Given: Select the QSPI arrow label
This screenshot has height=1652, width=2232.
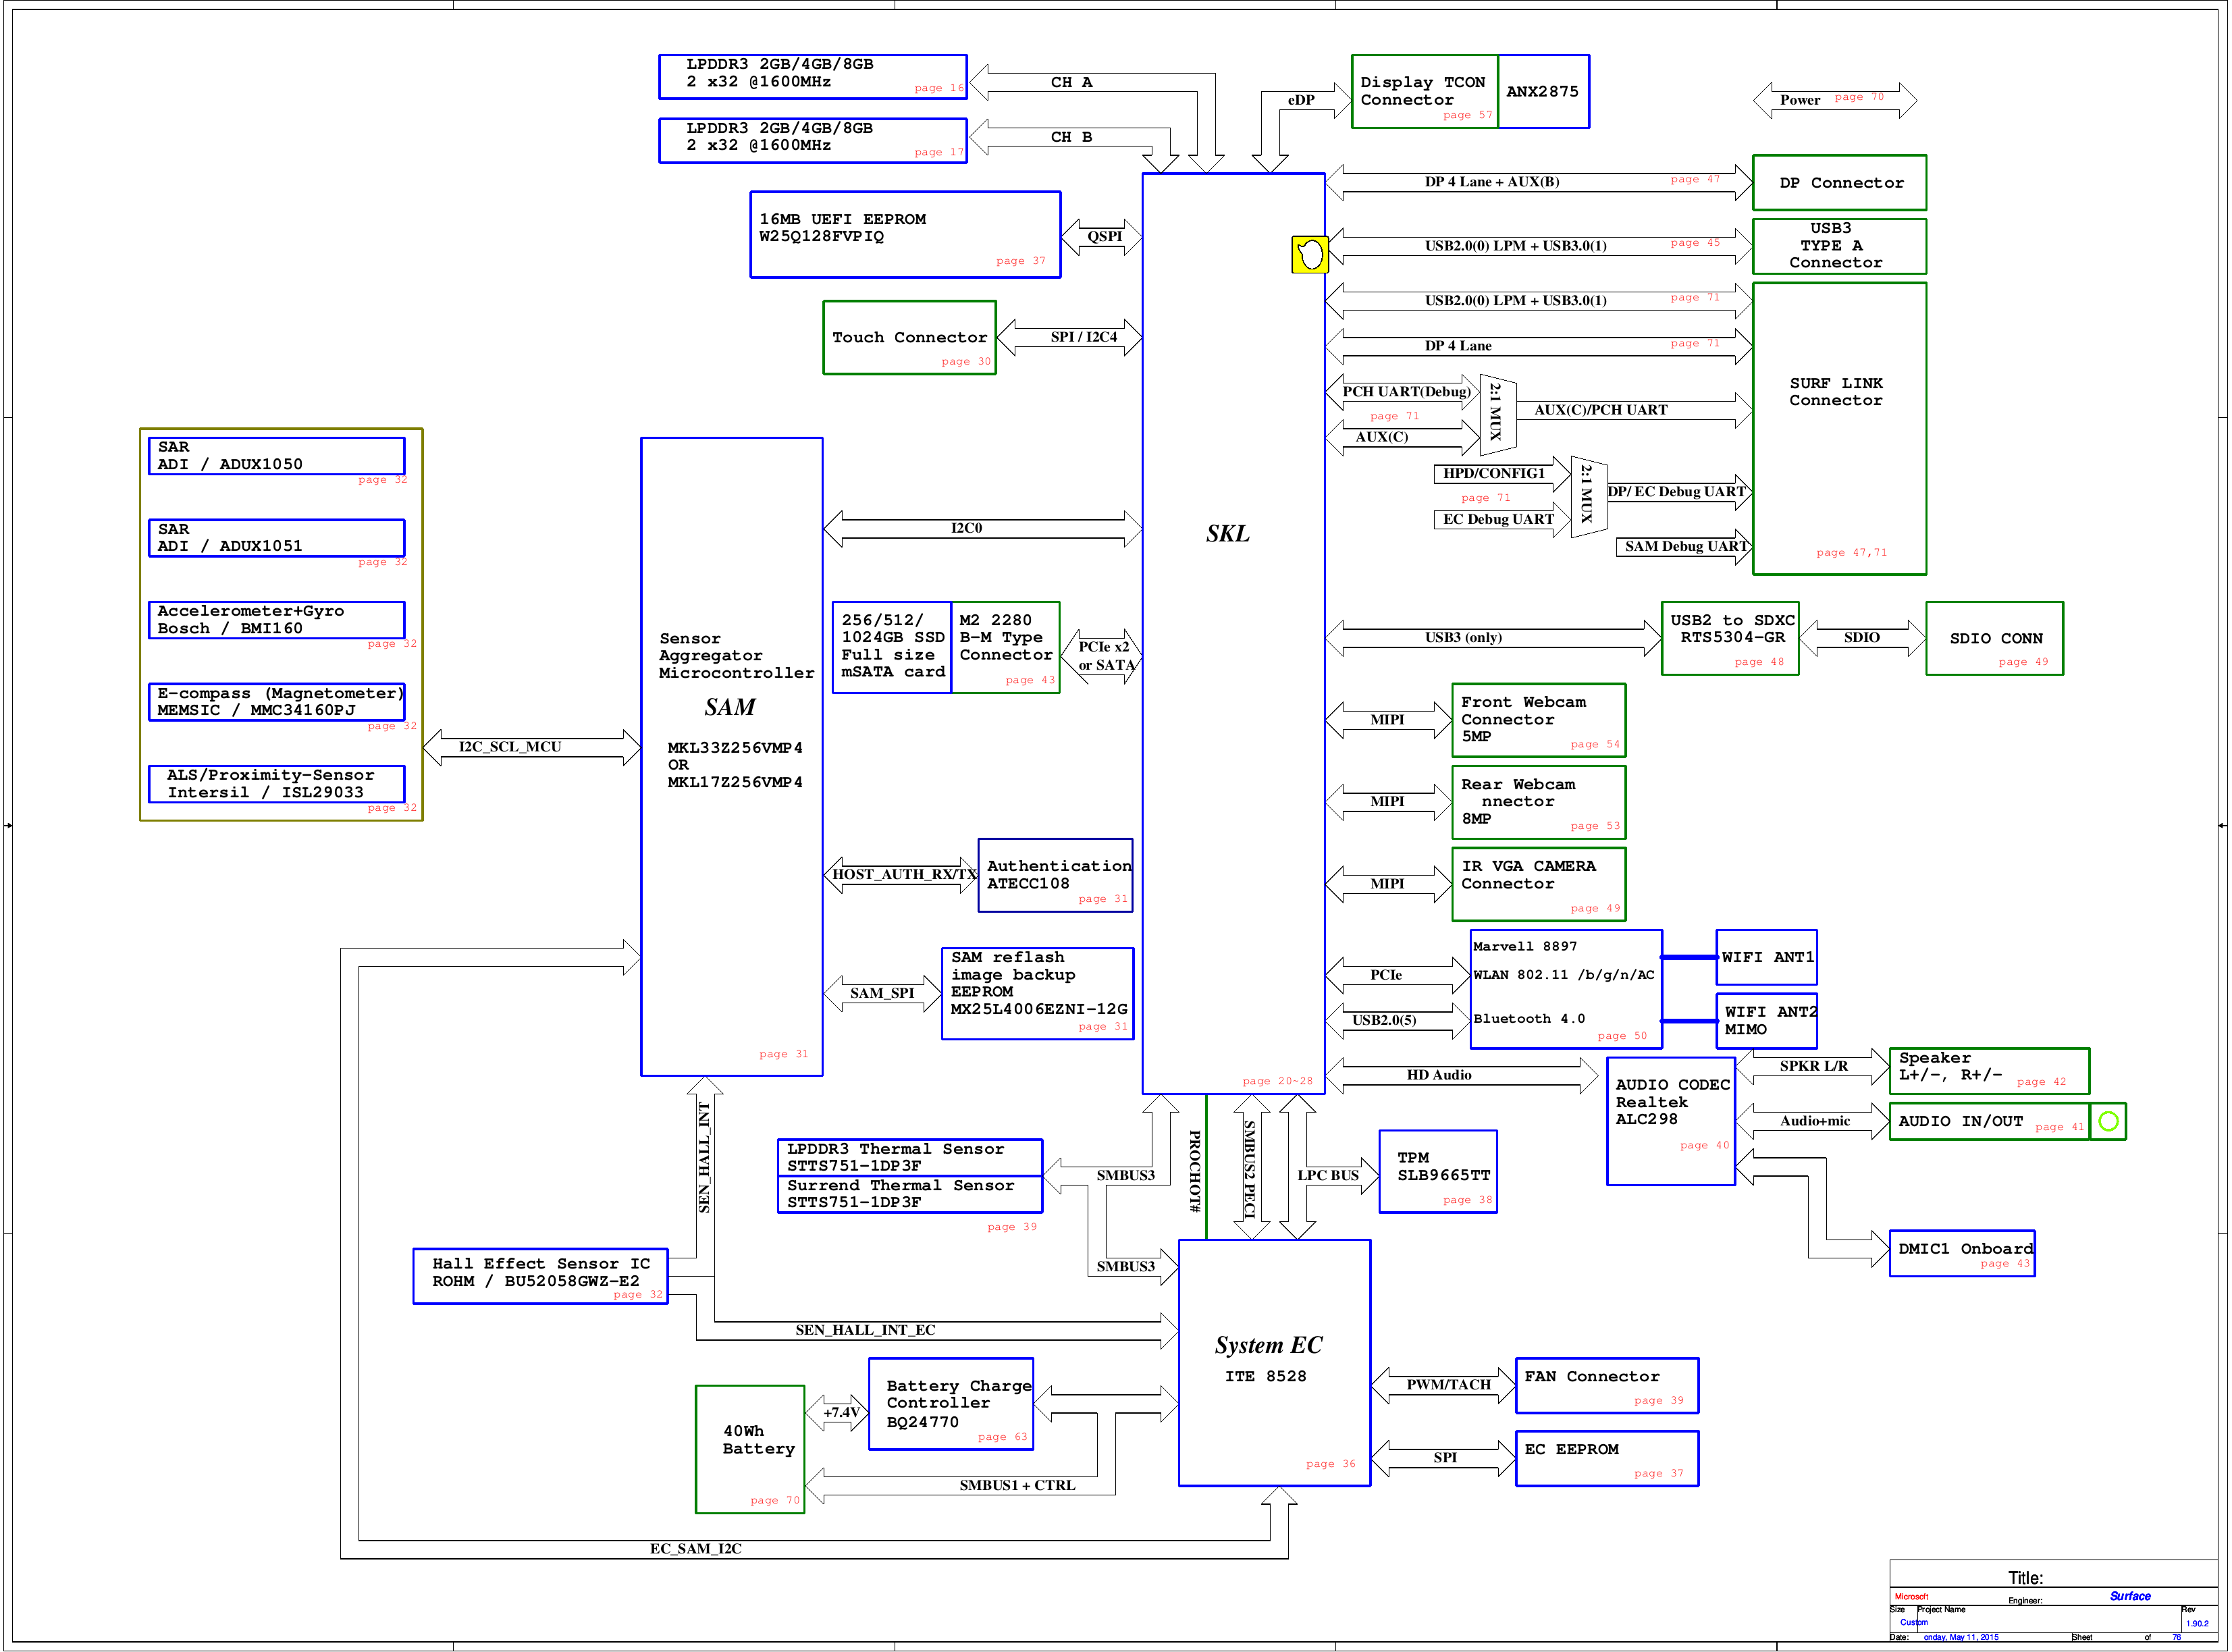Looking at the screenshot, I should point(1104,237).
